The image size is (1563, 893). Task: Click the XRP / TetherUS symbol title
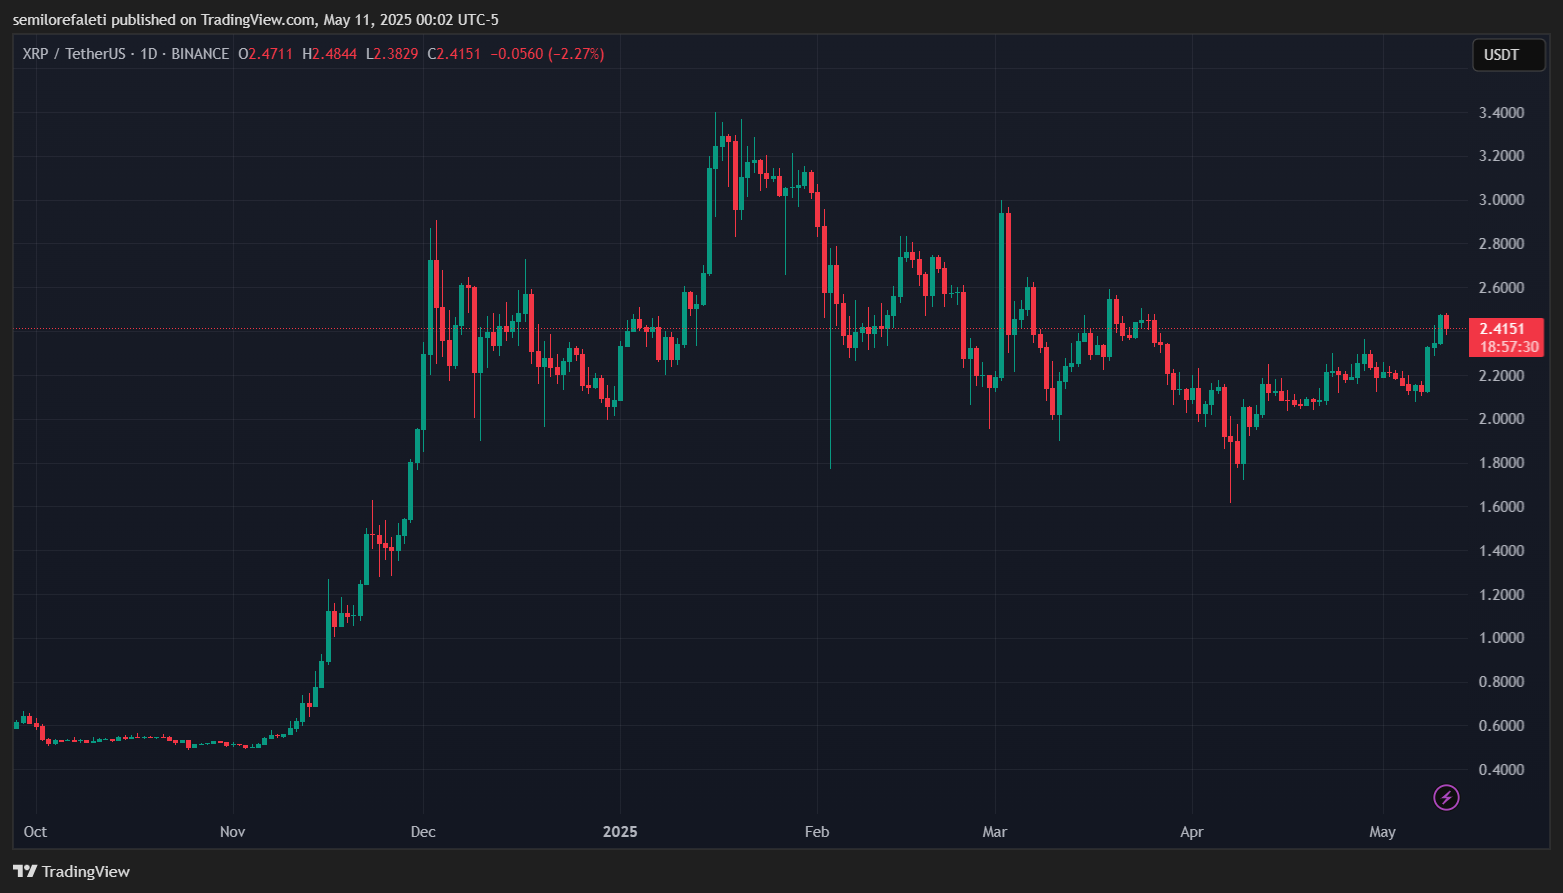[74, 54]
